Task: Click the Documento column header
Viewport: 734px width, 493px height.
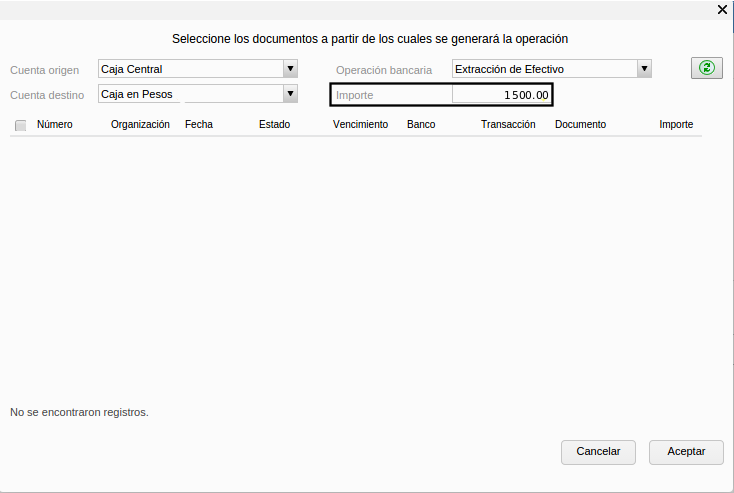Action: [x=580, y=125]
